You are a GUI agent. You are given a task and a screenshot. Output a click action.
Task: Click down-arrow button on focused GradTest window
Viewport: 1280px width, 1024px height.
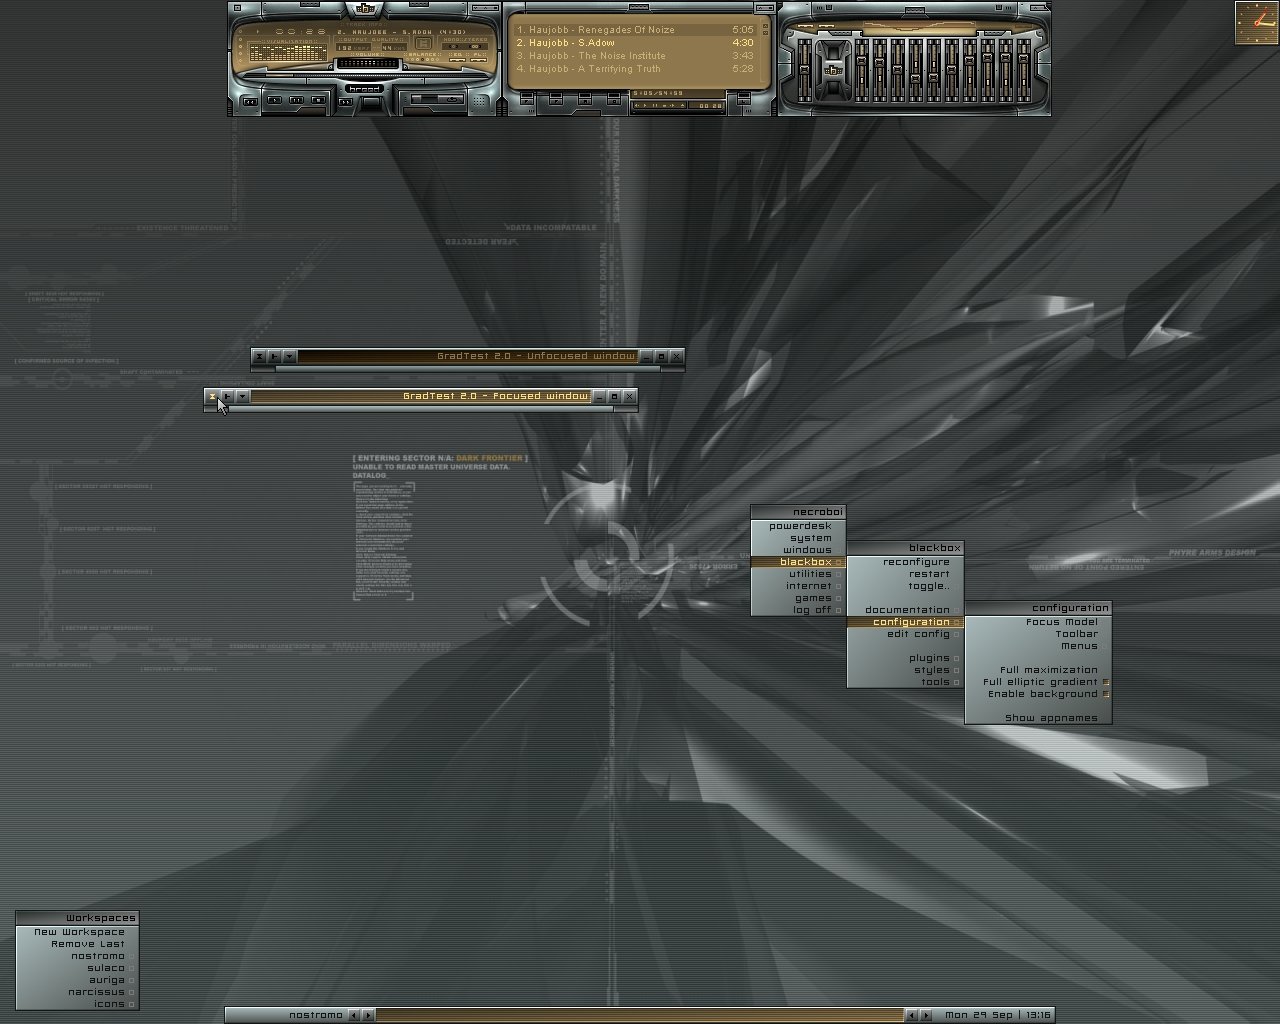point(242,397)
